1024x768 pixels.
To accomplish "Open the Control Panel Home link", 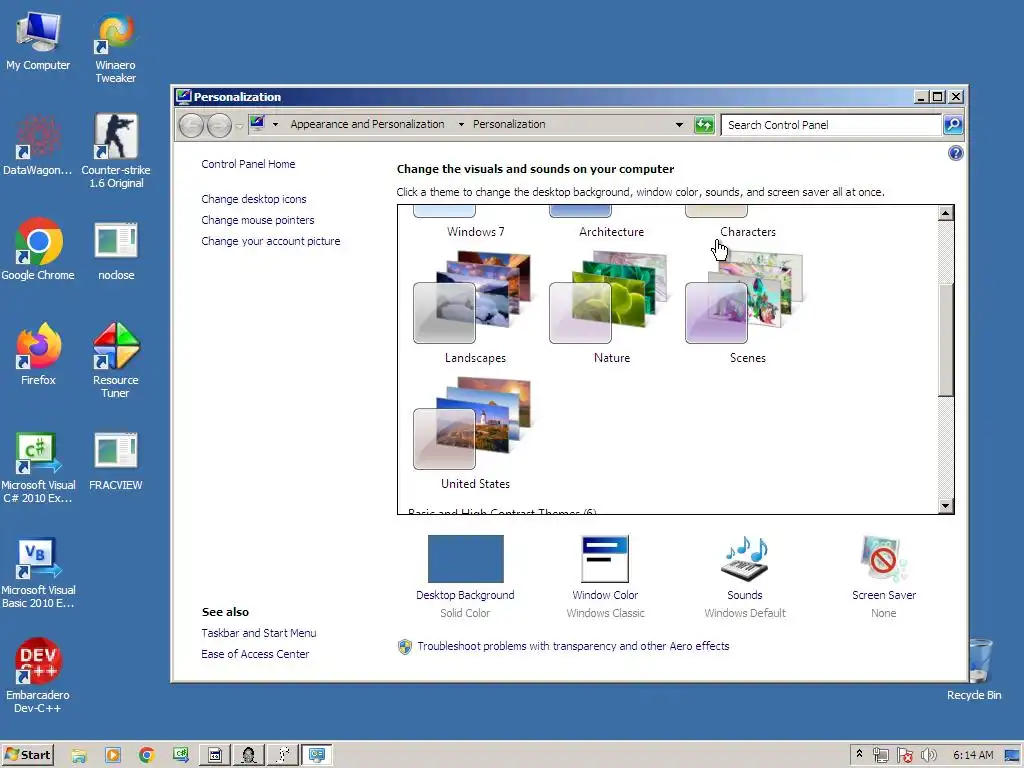I will [x=248, y=164].
